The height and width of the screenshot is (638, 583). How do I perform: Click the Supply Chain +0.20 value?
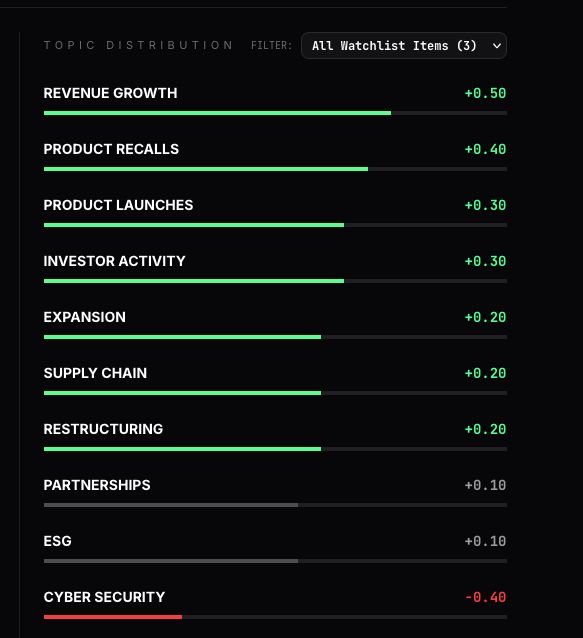(x=485, y=373)
